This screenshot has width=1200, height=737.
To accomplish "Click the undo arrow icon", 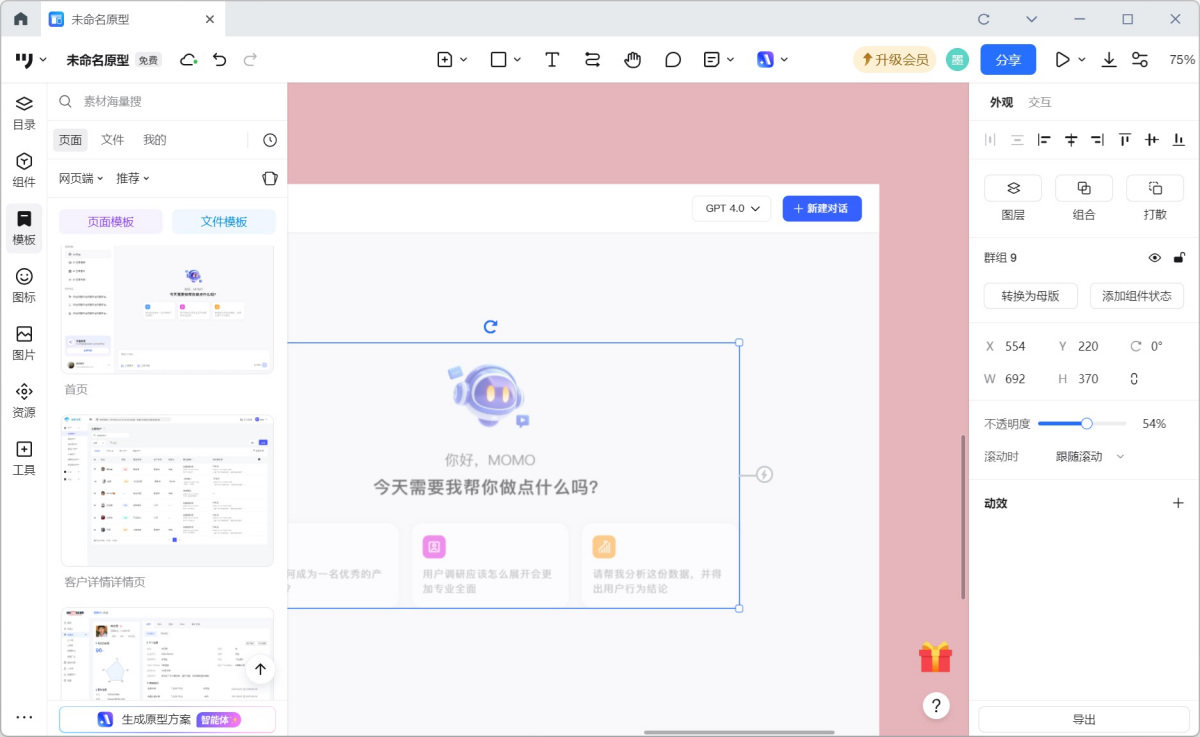I will coord(220,60).
